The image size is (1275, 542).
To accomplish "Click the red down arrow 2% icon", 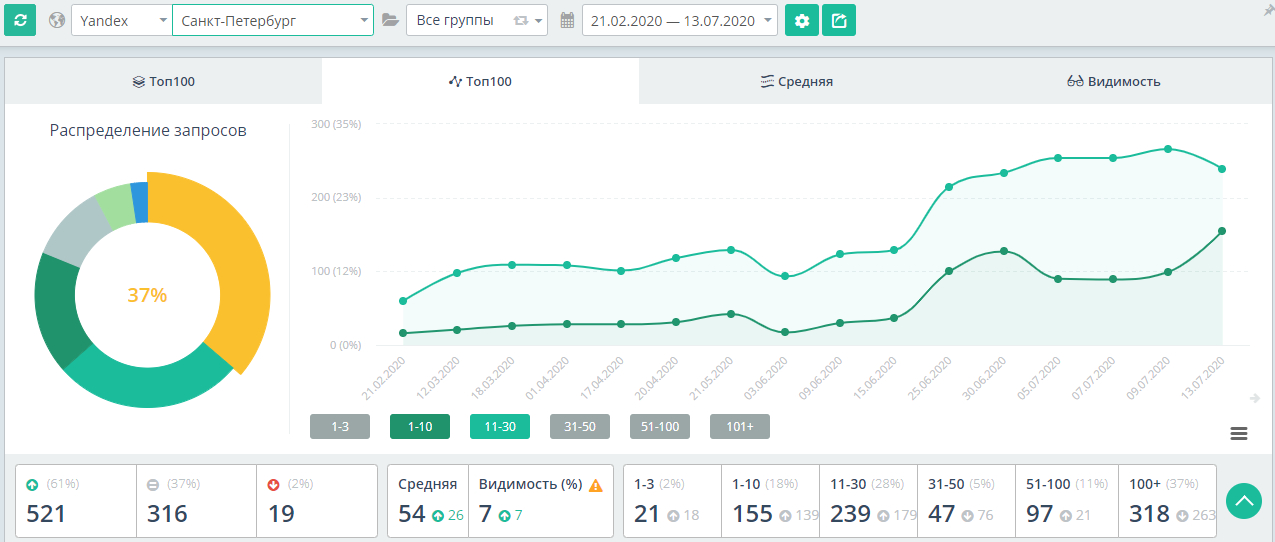I will (273, 485).
